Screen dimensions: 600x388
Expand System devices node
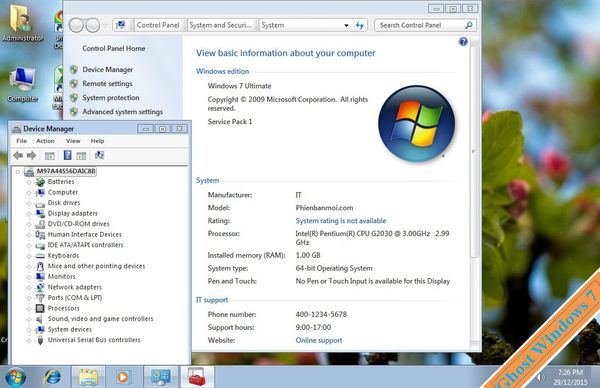click(29, 330)
